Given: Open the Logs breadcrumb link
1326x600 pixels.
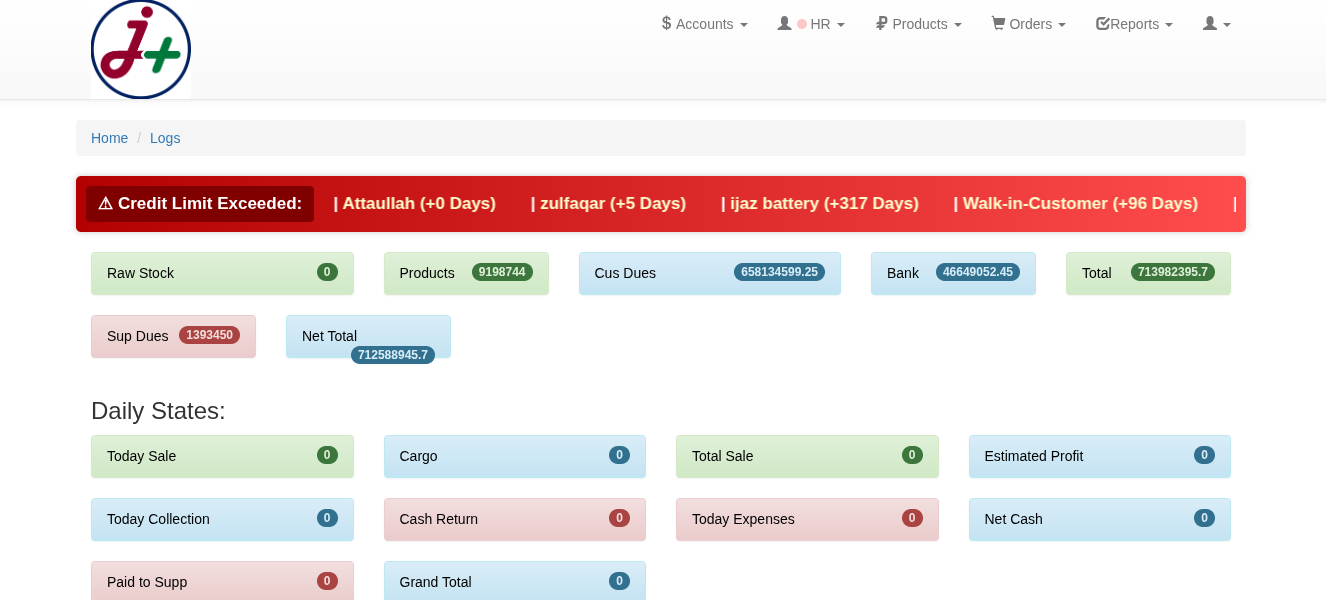Looking at the screenshot, I should click(x=165, y=138).
